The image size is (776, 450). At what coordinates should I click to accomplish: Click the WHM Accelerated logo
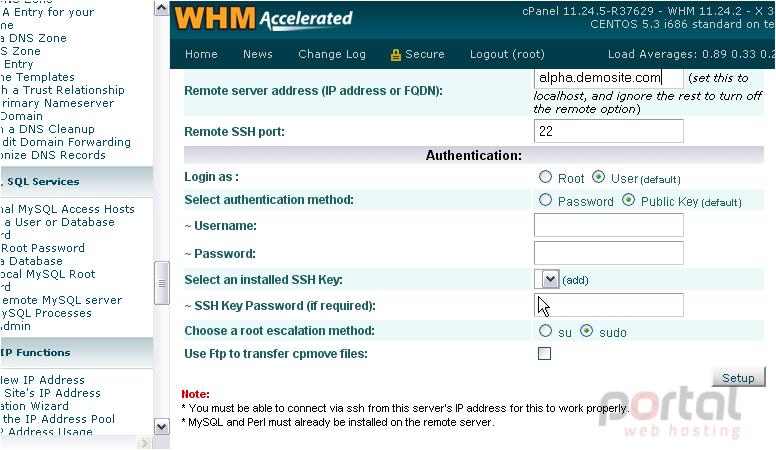pyautogui.click(x=263, y=19)
